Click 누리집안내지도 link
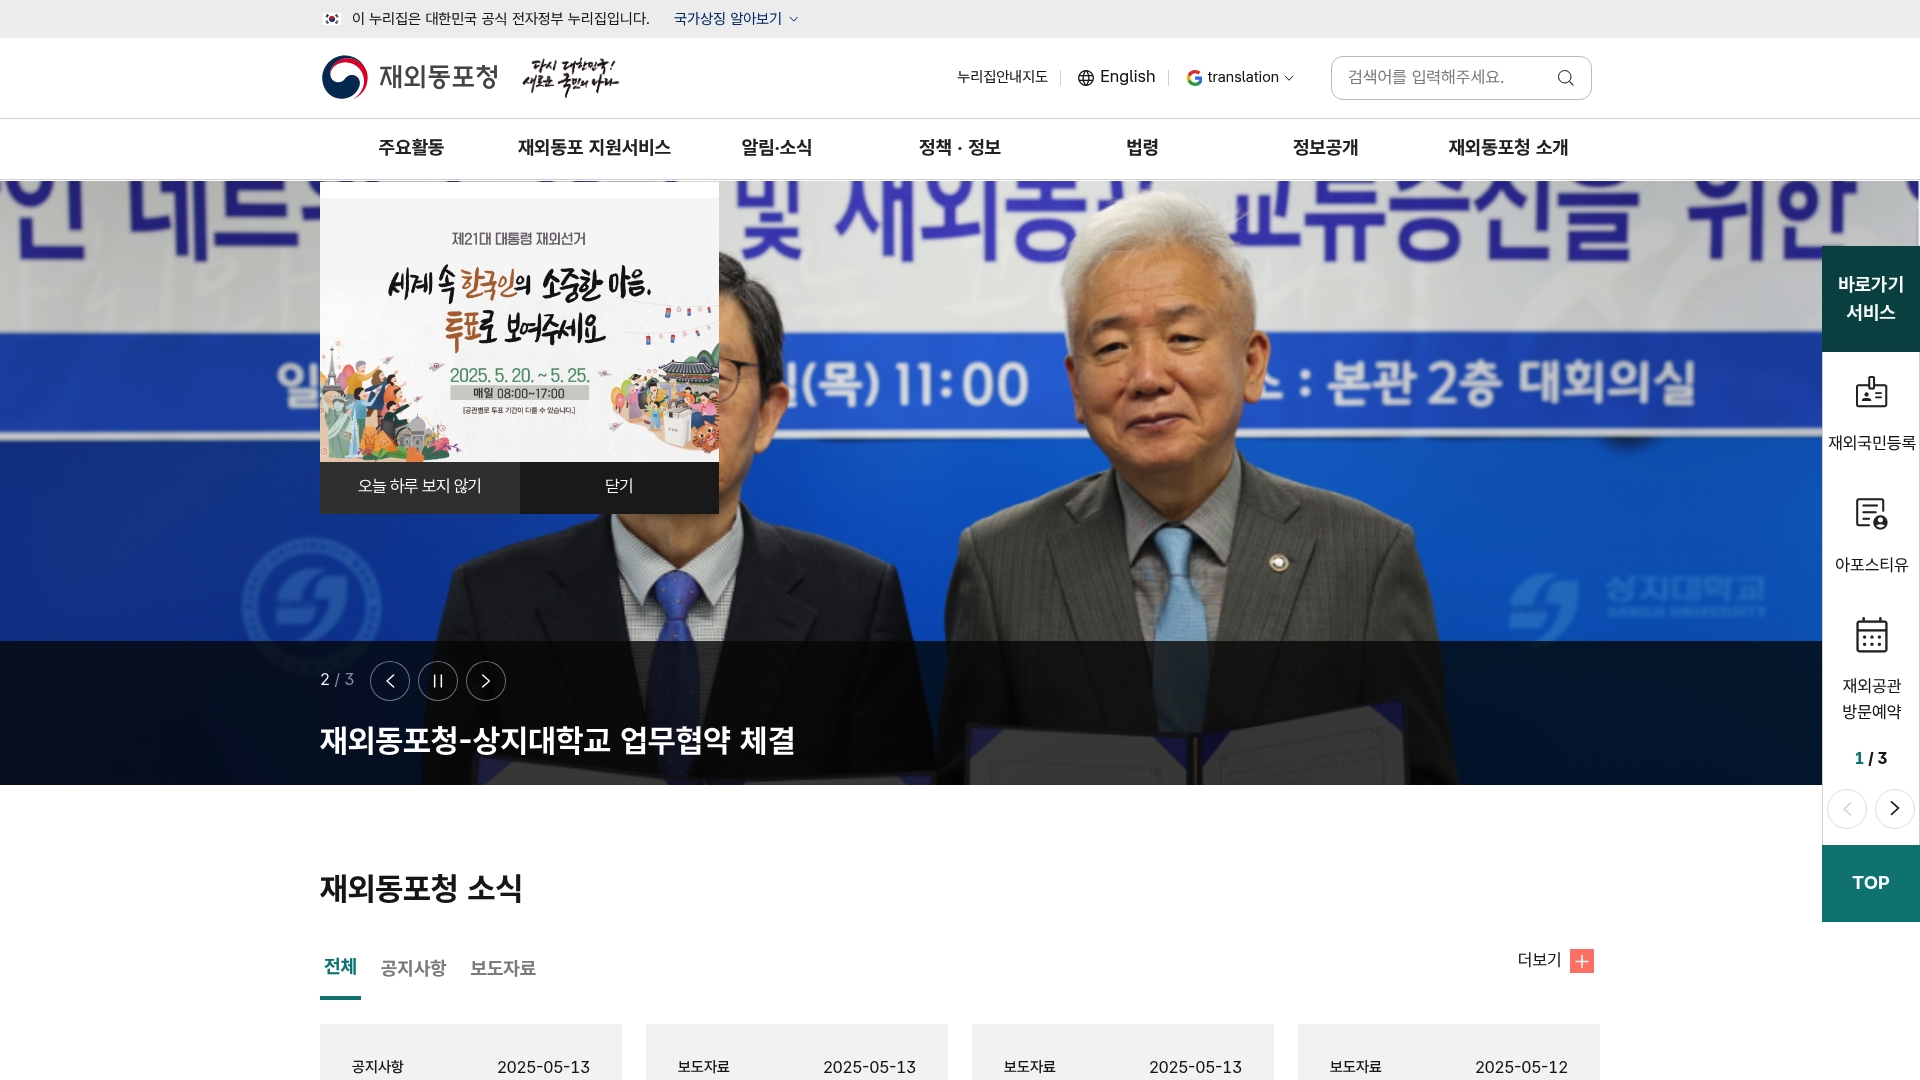This screenshot has width=1920, height=1080. tap(1002, 78)
